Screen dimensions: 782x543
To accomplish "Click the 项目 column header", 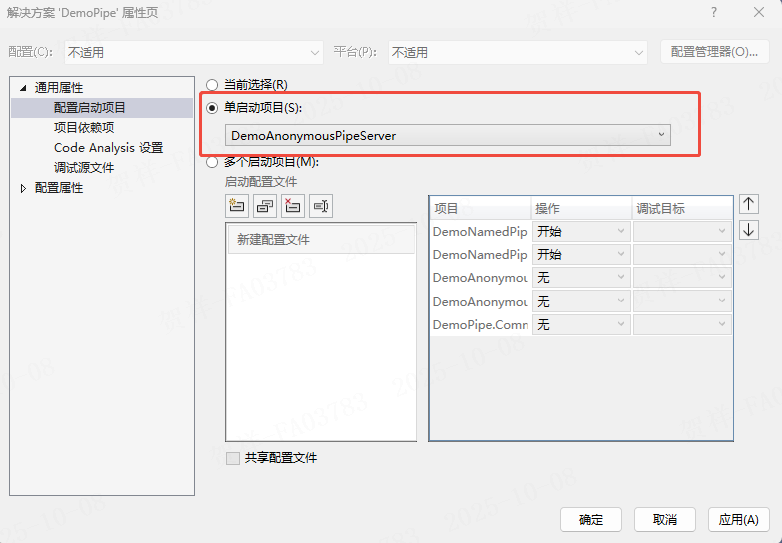I will [x=480, y=208].
